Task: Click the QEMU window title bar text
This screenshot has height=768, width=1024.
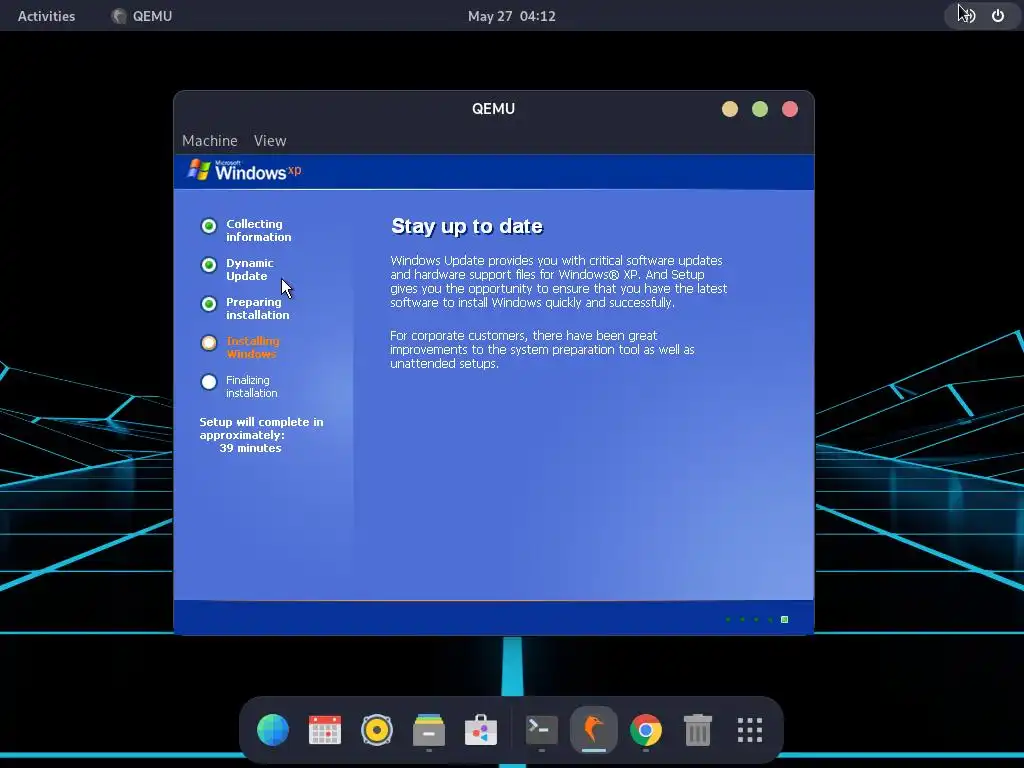Action: click(x=493, y=109)
